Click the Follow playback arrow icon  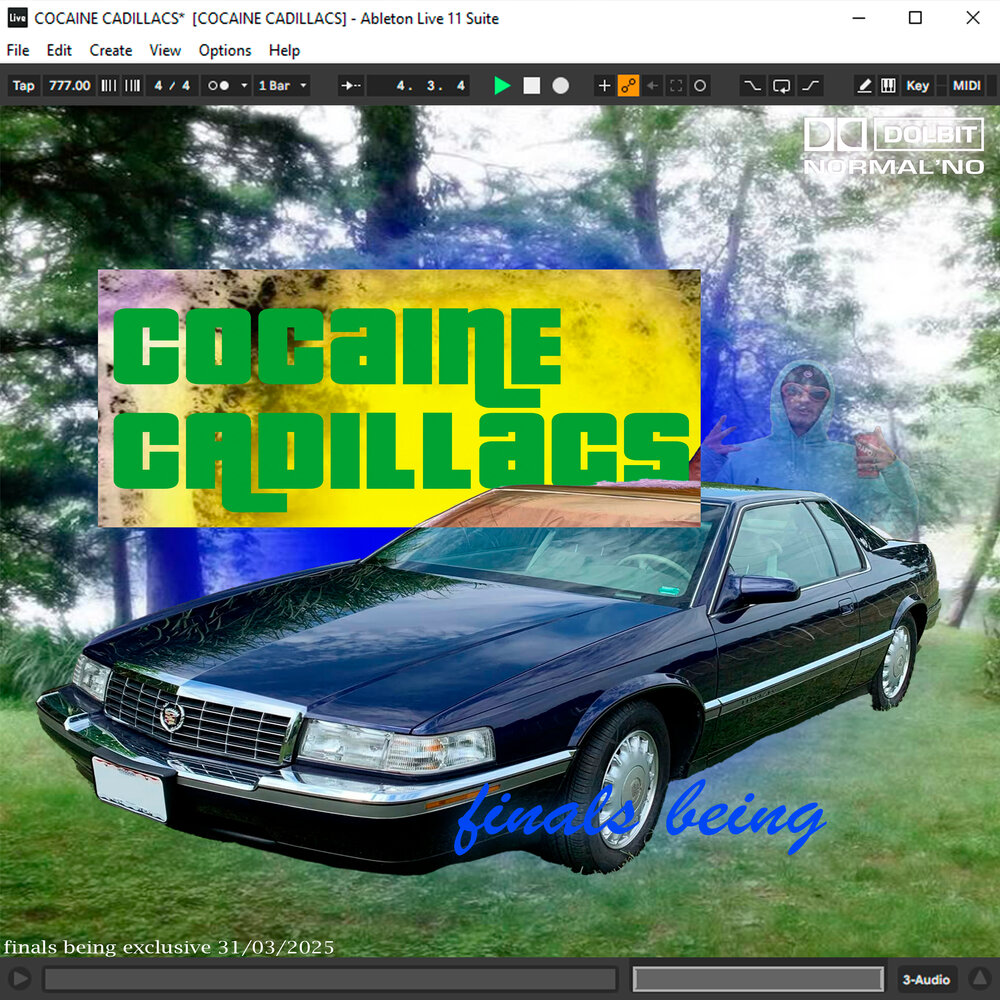tap(351, 86)
